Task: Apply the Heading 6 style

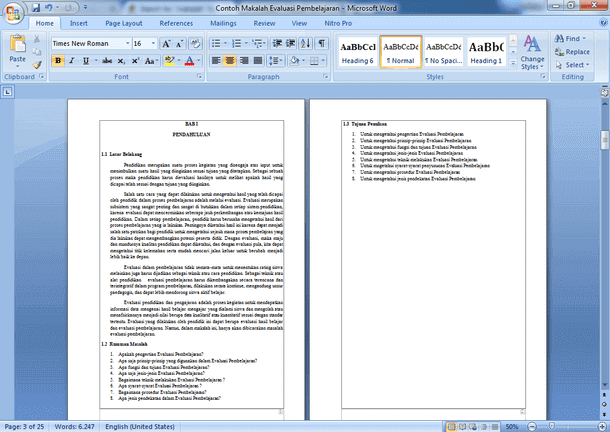Action: point(358,52)
